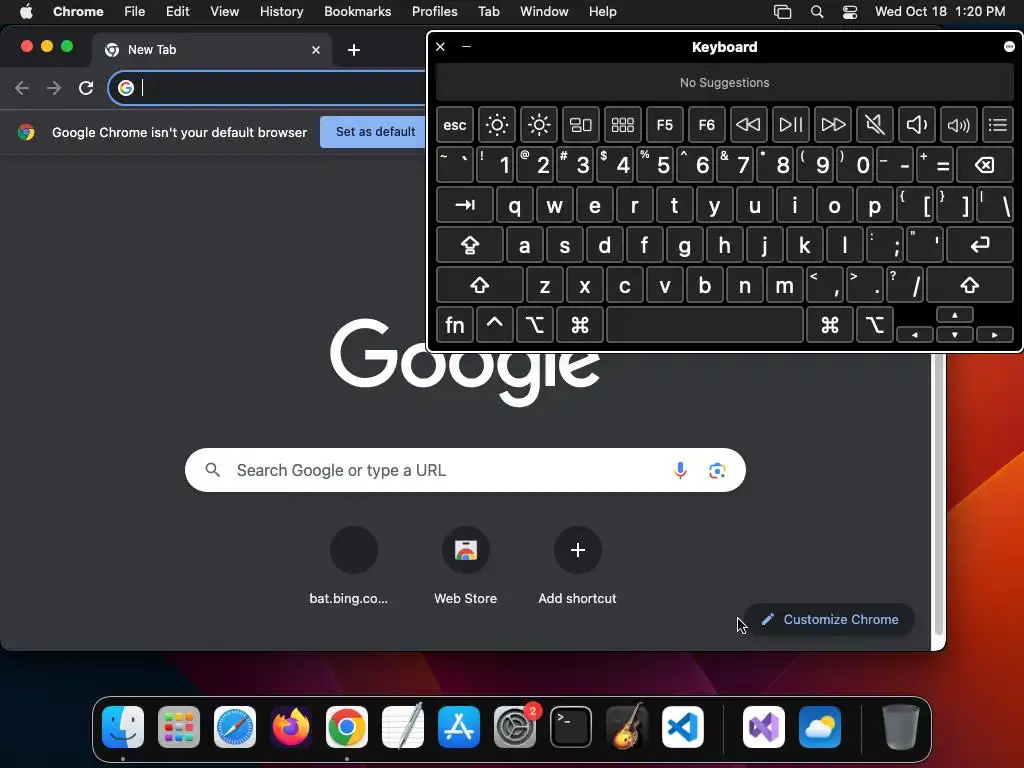Select the New Tab tab

pyautogui.click(x=212, y=50)
